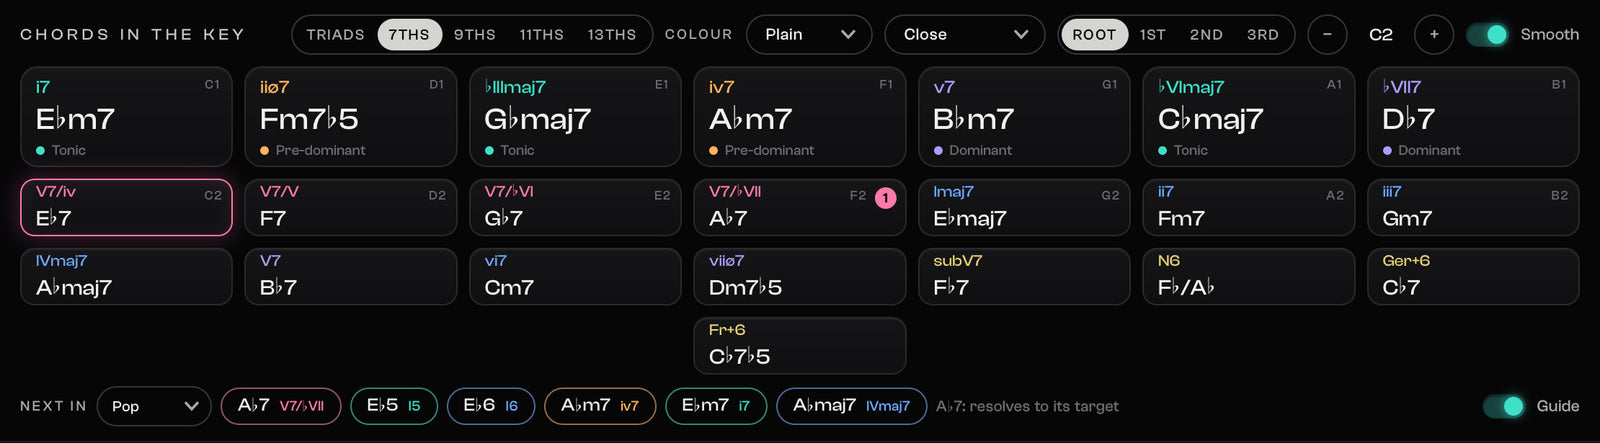Screen dimensions: 1600x443
Task: Switch to the 11ths tab
Action: tap(541, 34)
